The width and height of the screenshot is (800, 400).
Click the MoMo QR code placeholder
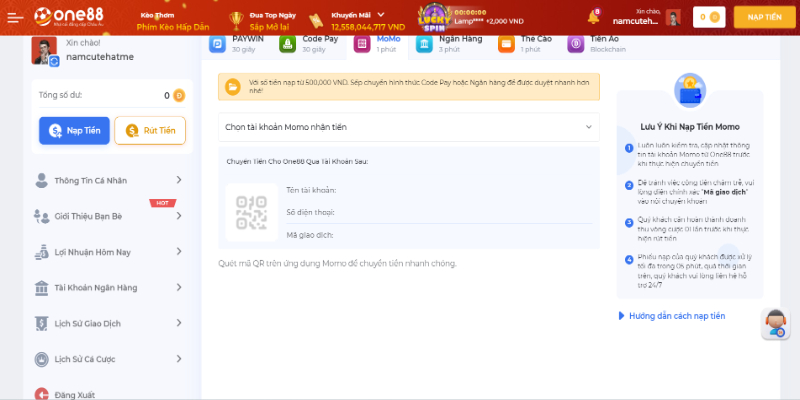pyautogui.click(x=252, y=212)
